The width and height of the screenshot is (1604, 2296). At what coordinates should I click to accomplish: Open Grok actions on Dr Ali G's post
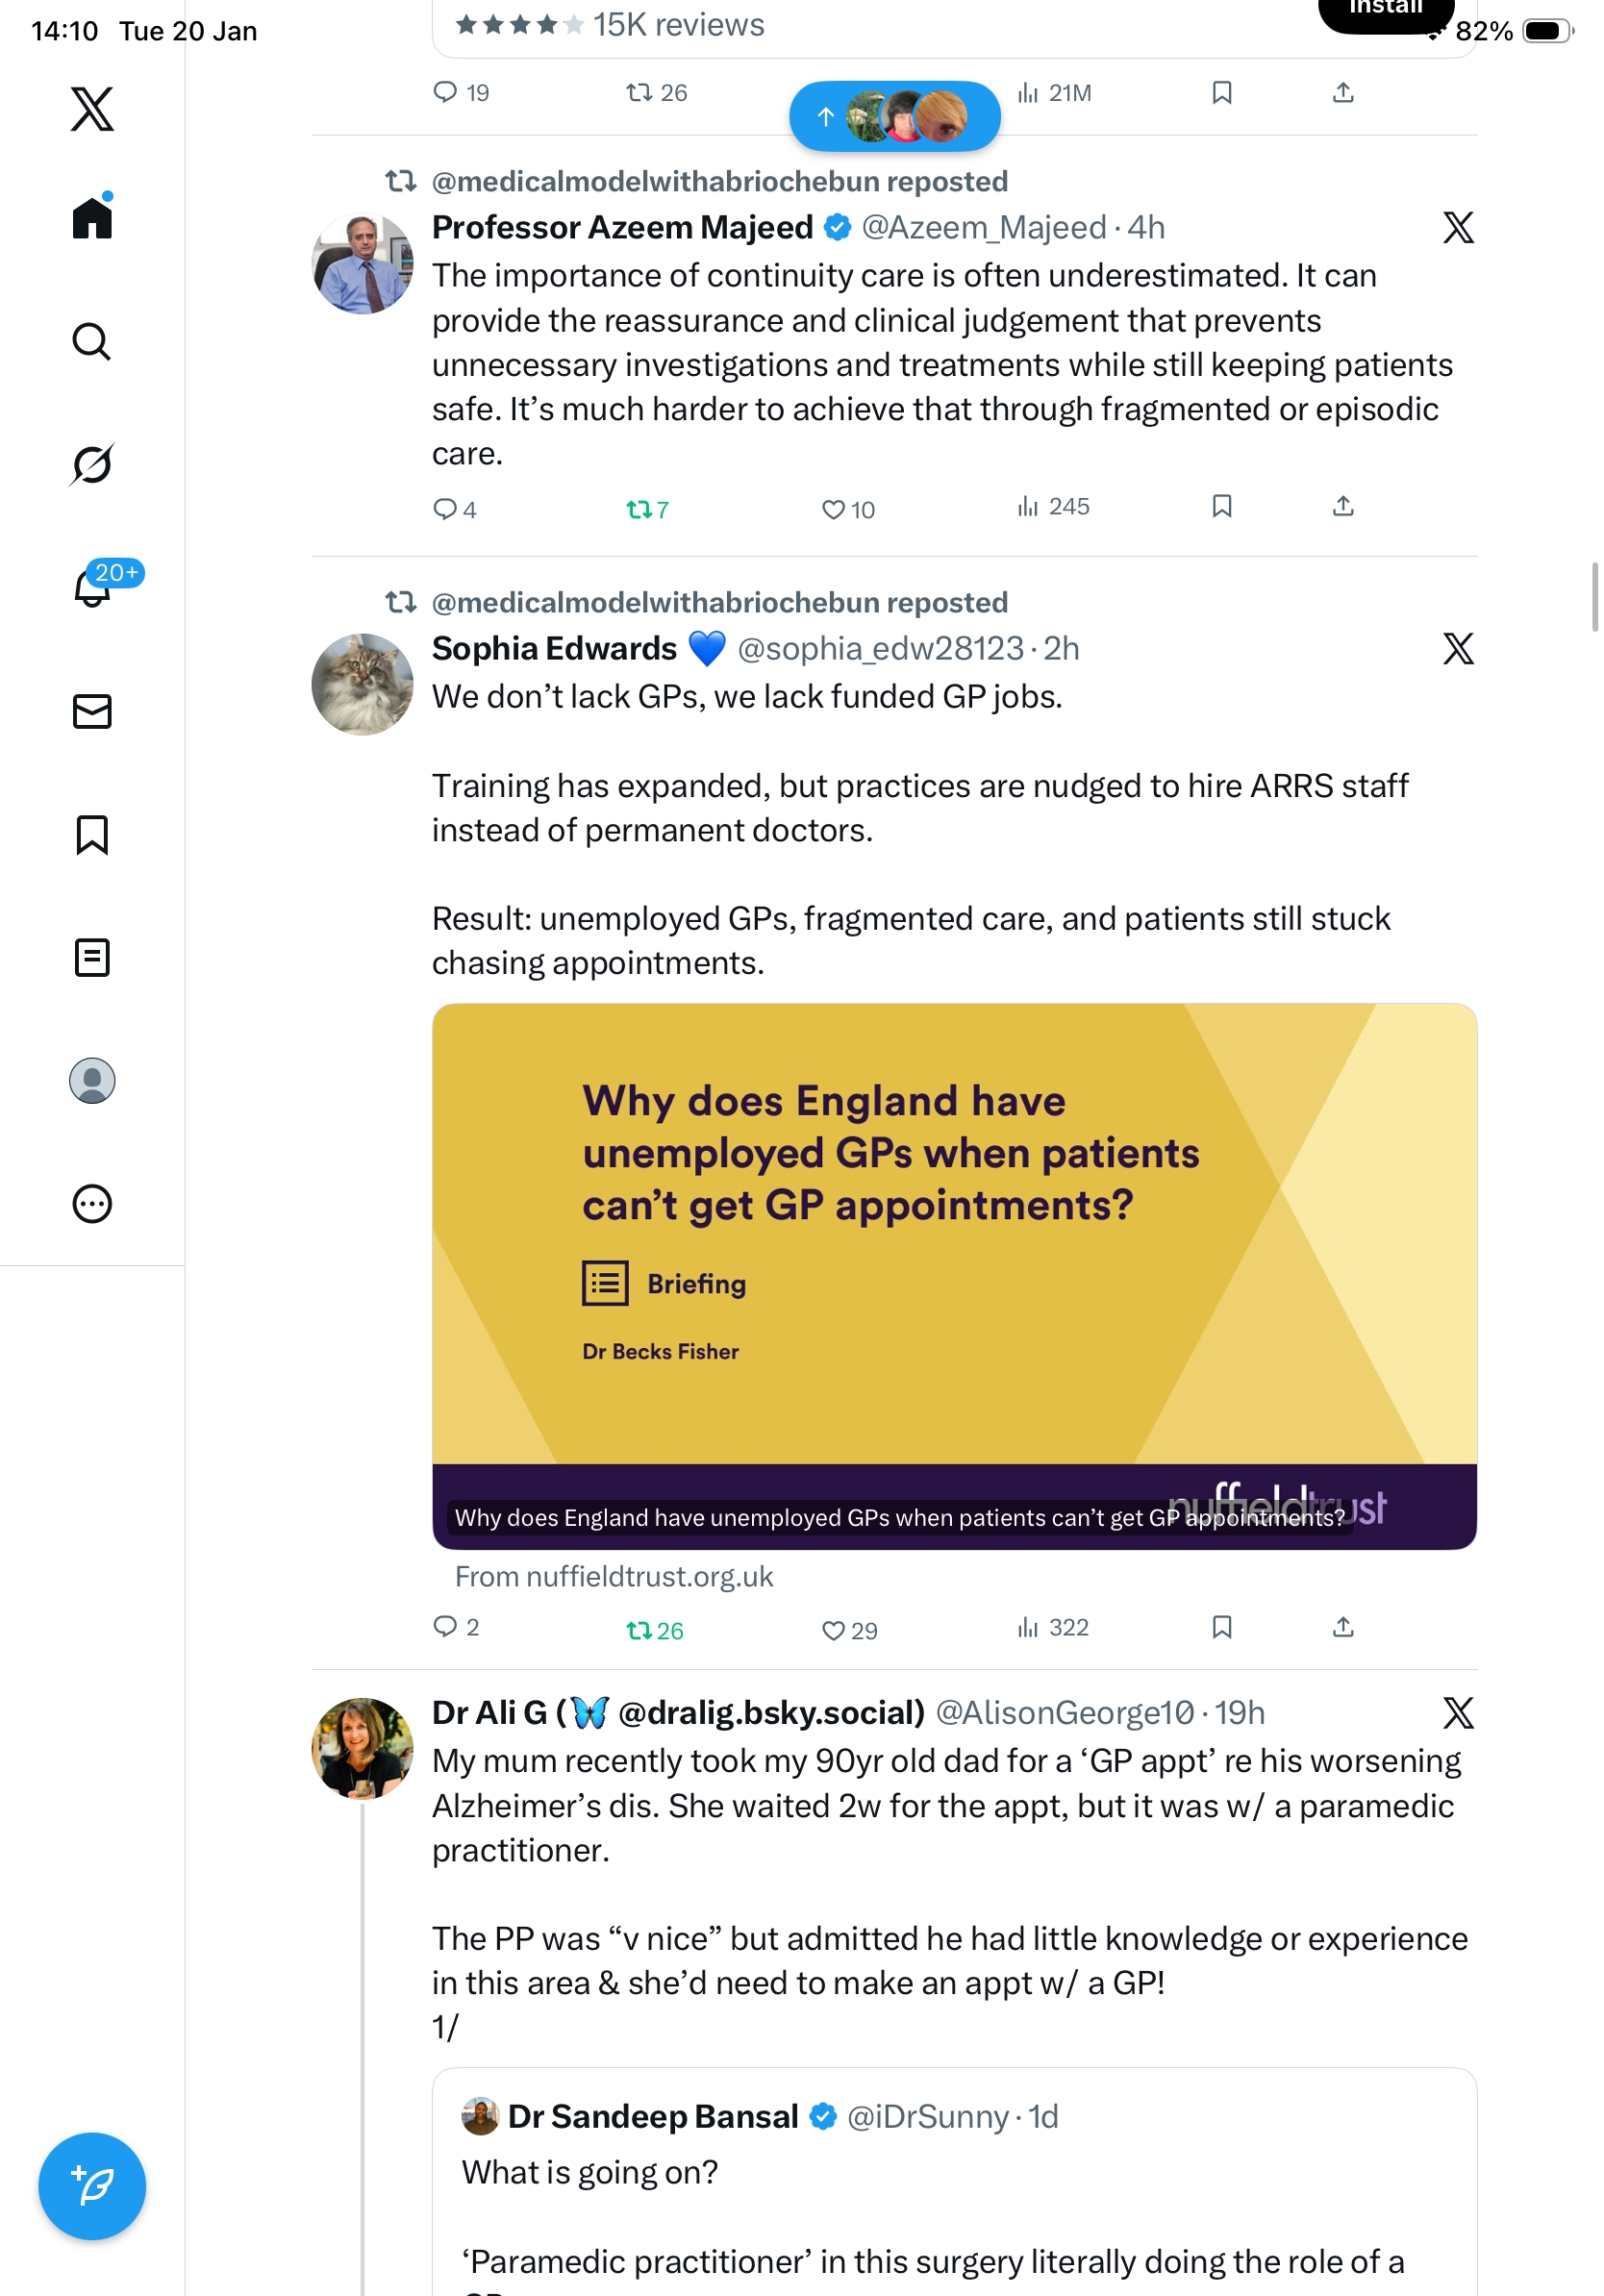(x=1458, y=1713)
